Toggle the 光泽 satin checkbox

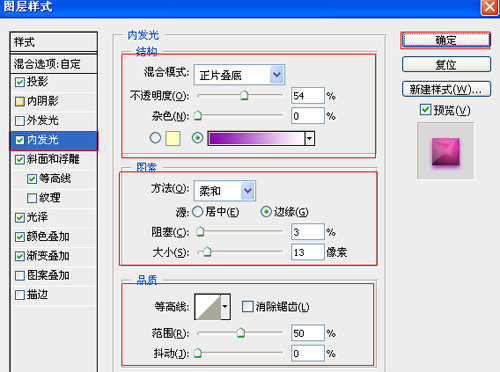click(x=20, y=218)
